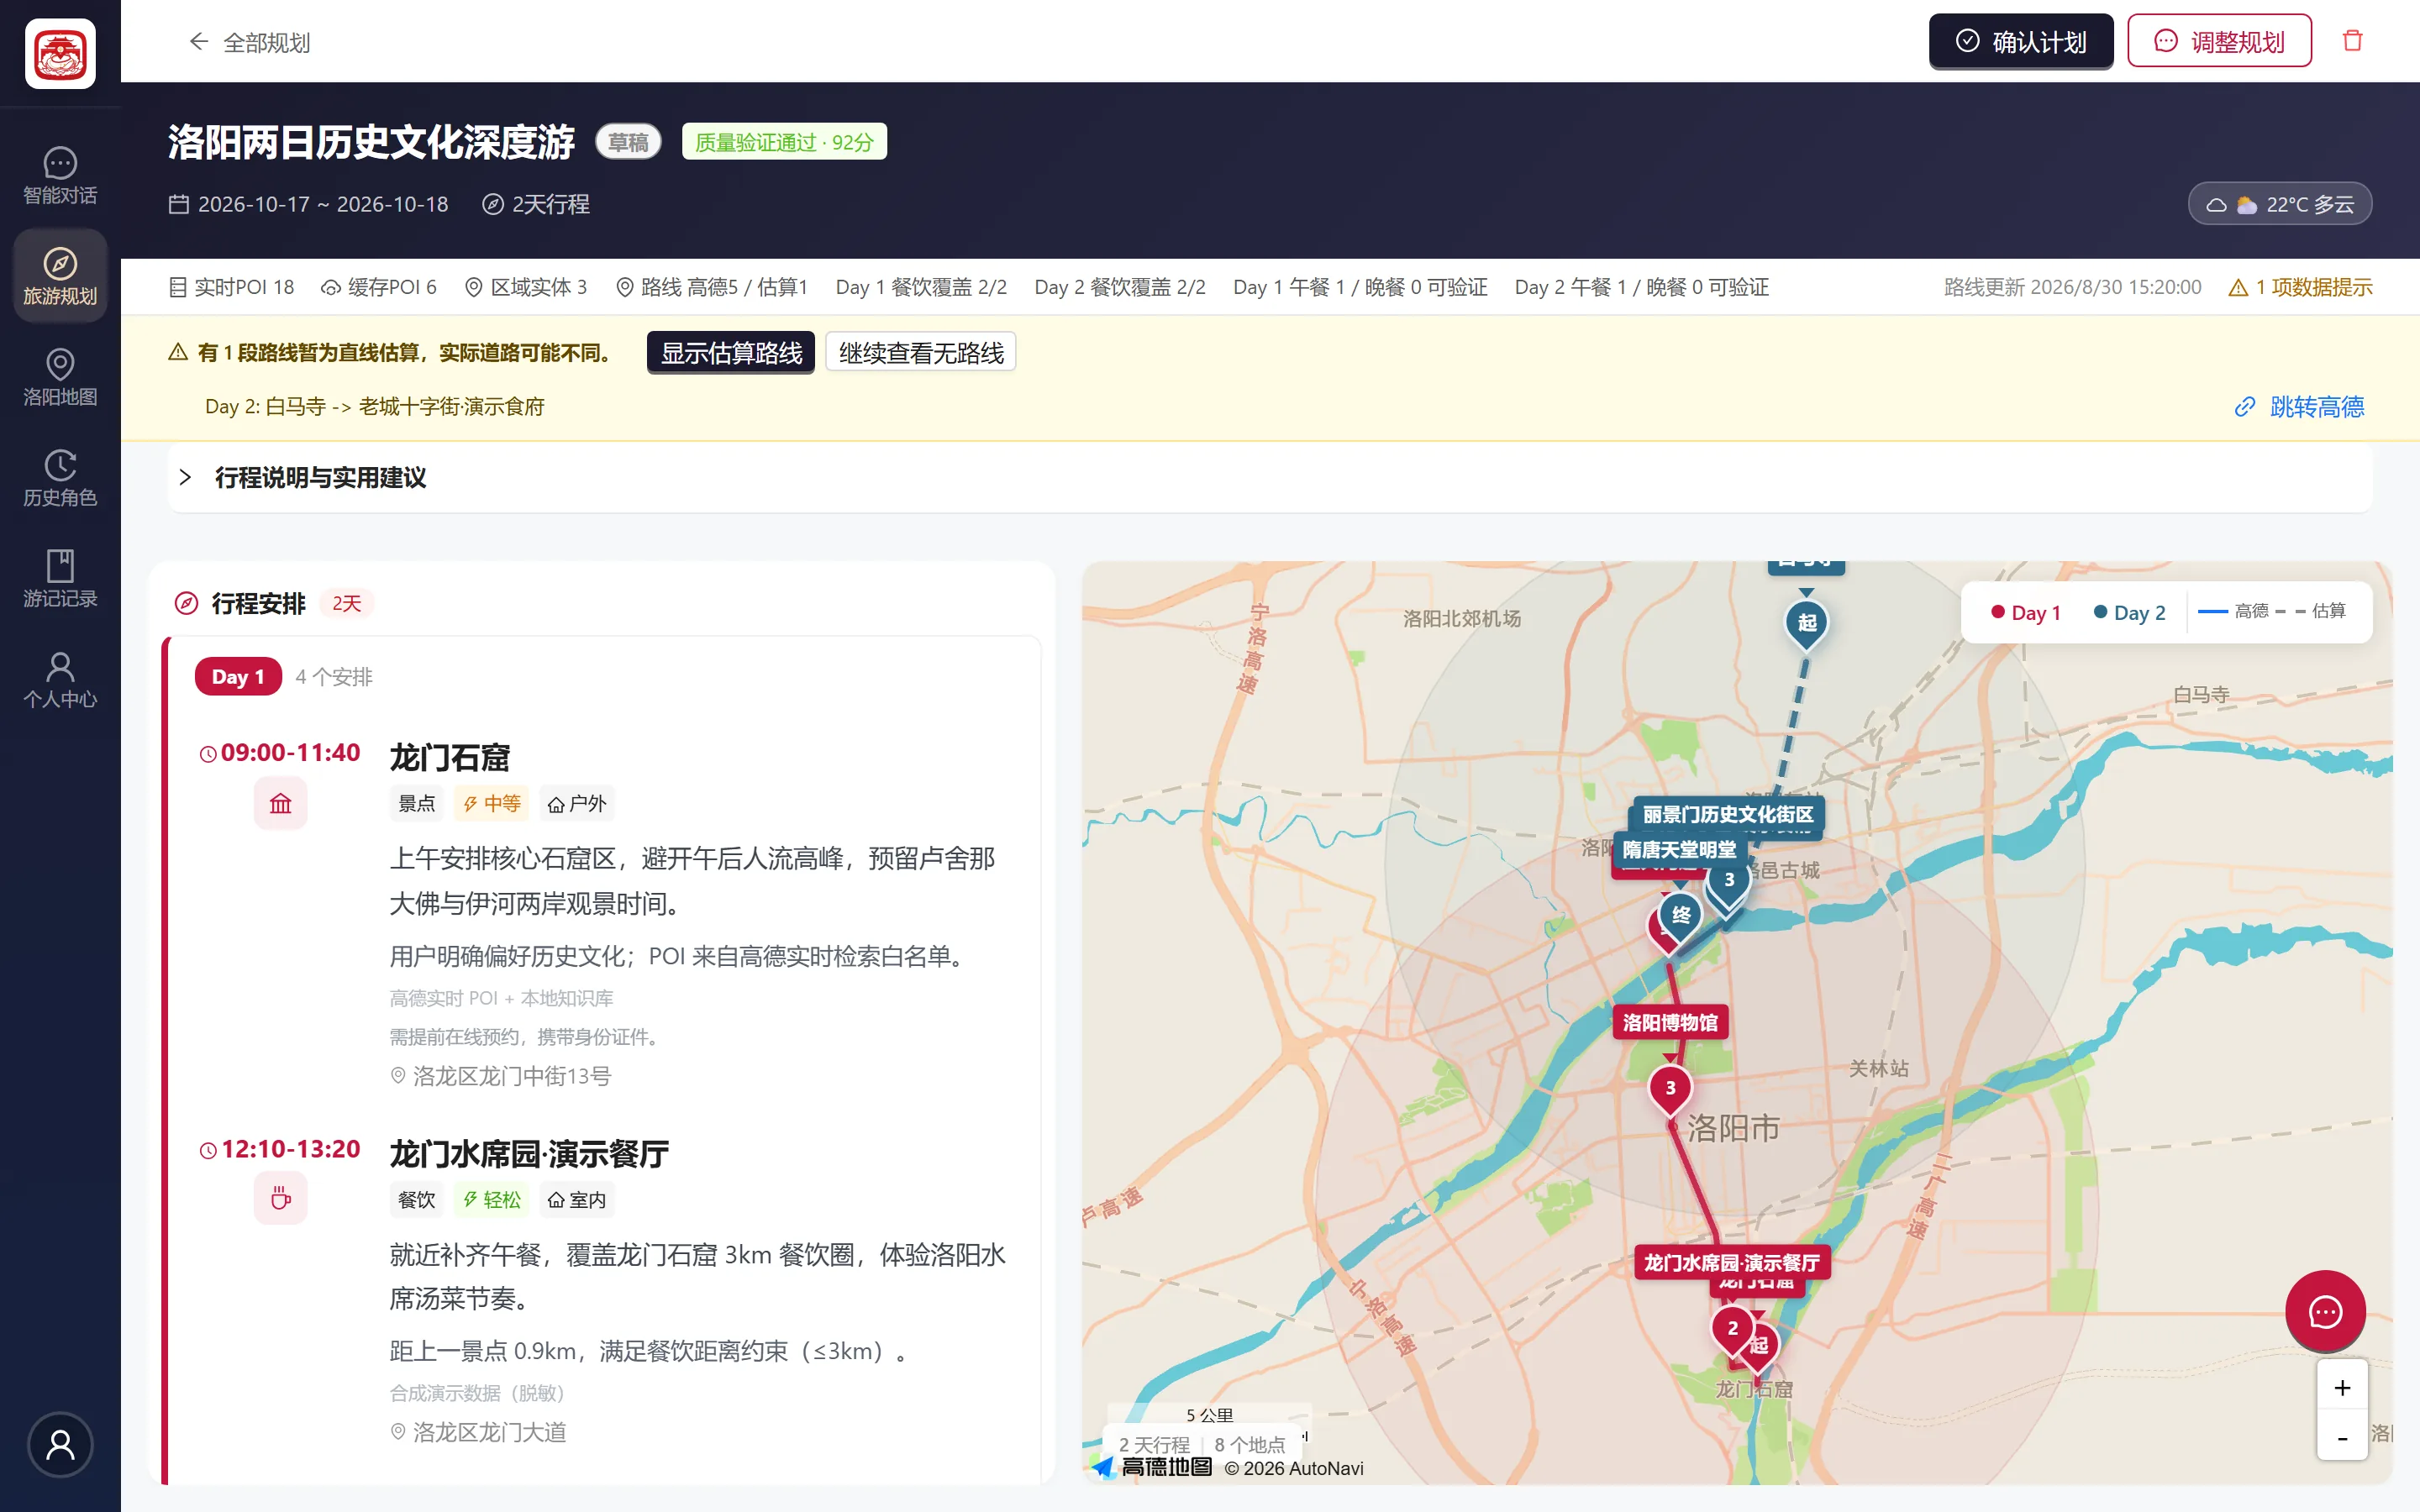Click museum icon under 09:00-11:40
Viewport: 2420px width, 1512px height.
pos(280,803)
